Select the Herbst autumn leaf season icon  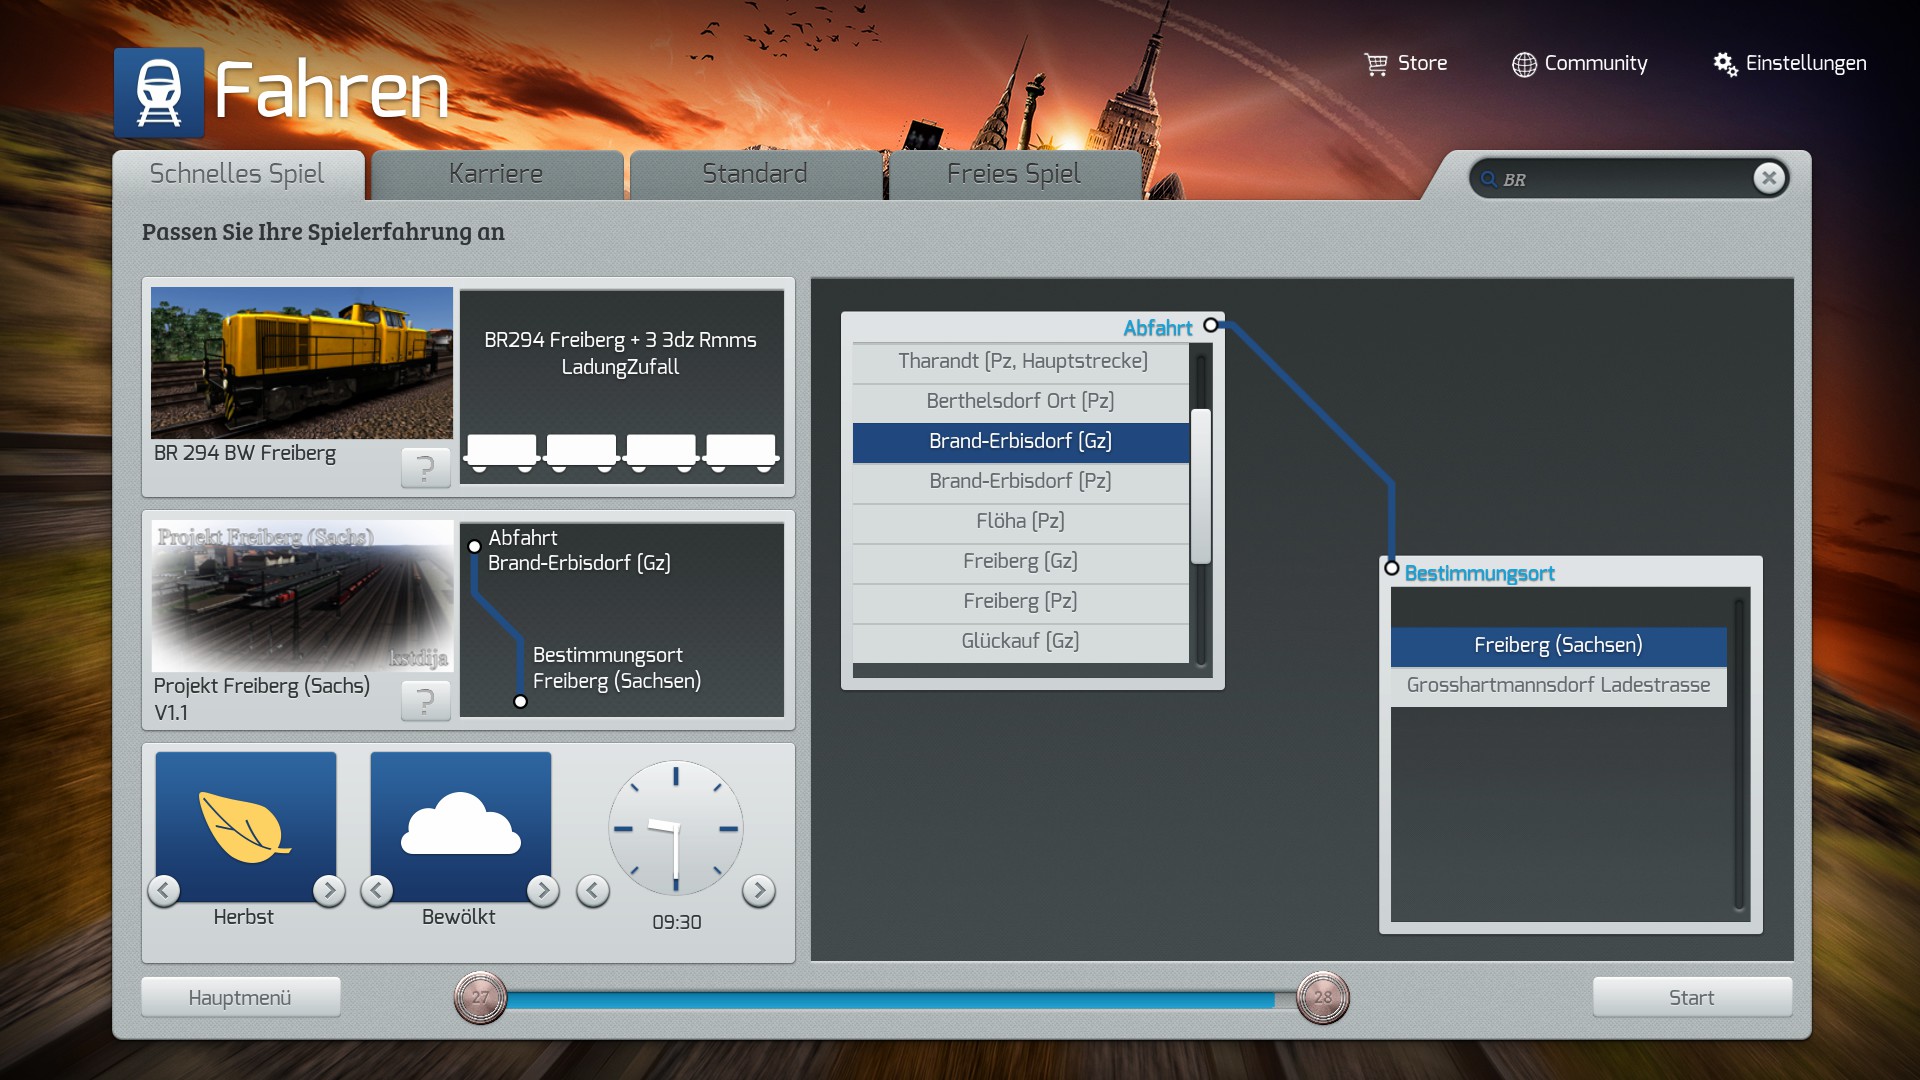pos(245,826)
